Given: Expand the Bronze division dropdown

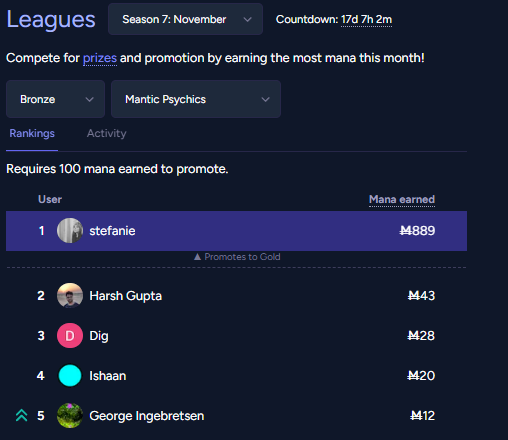Looking at the screenshot, I should click(55, 99).
